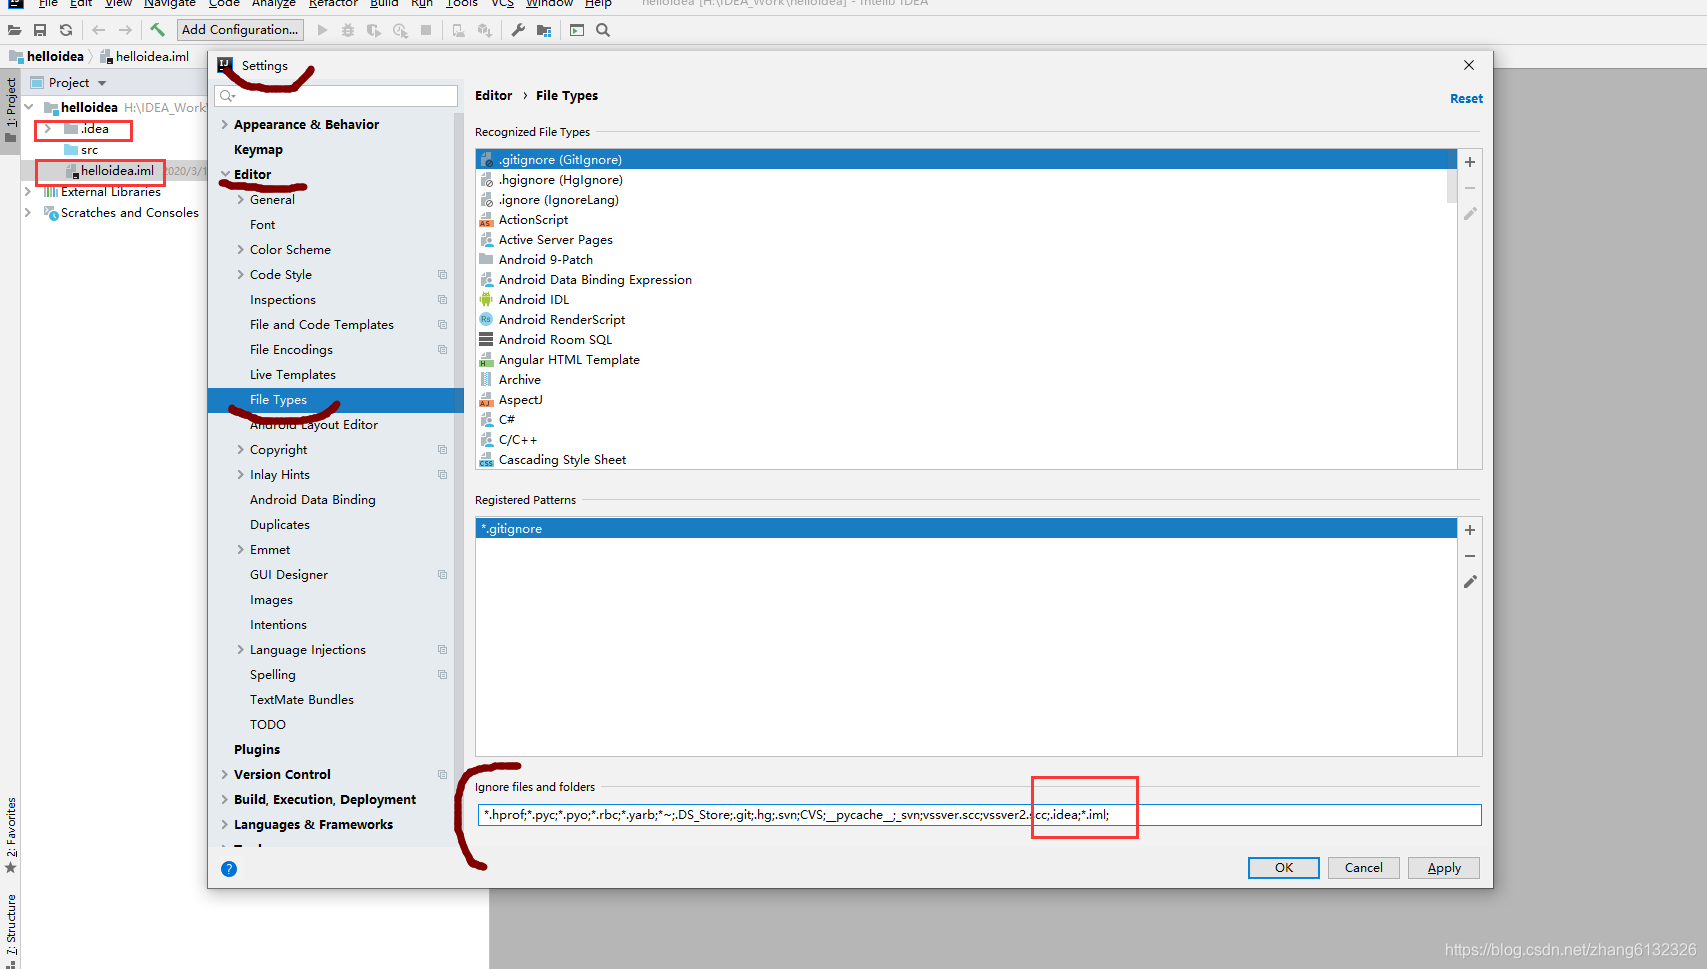This screenshot has width=1707, height=969.
Task: Click the settings search field
Action: (336, 96)
